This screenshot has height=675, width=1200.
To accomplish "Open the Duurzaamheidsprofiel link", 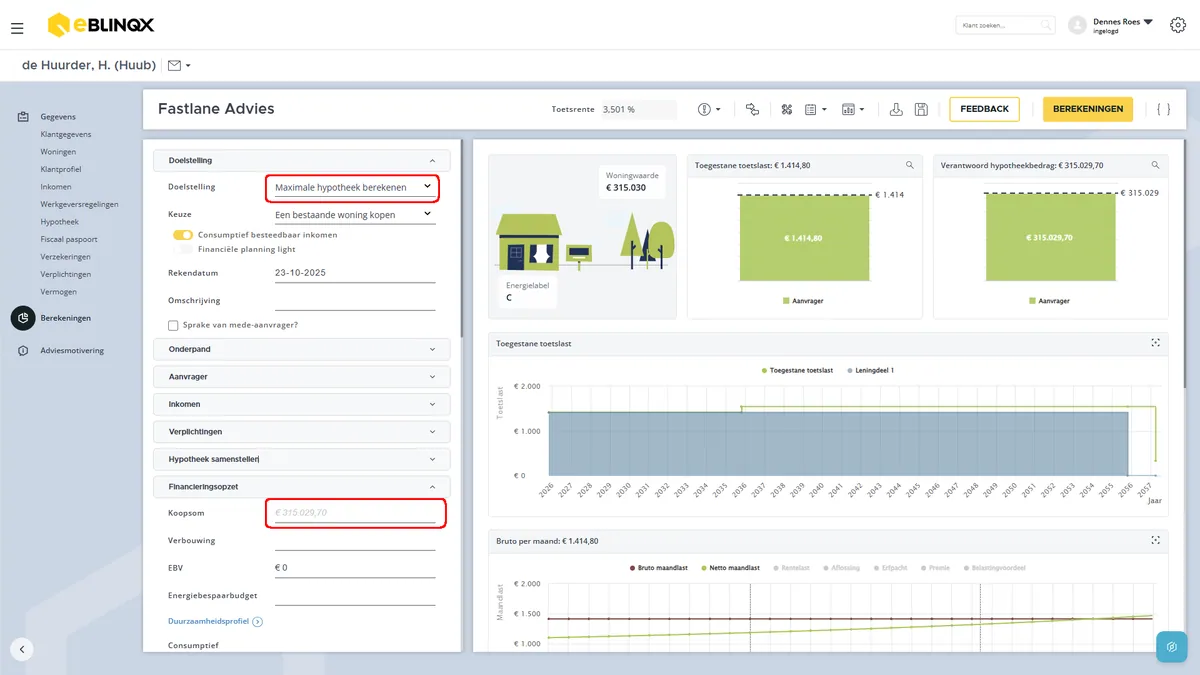I will (x=208, y=622).
